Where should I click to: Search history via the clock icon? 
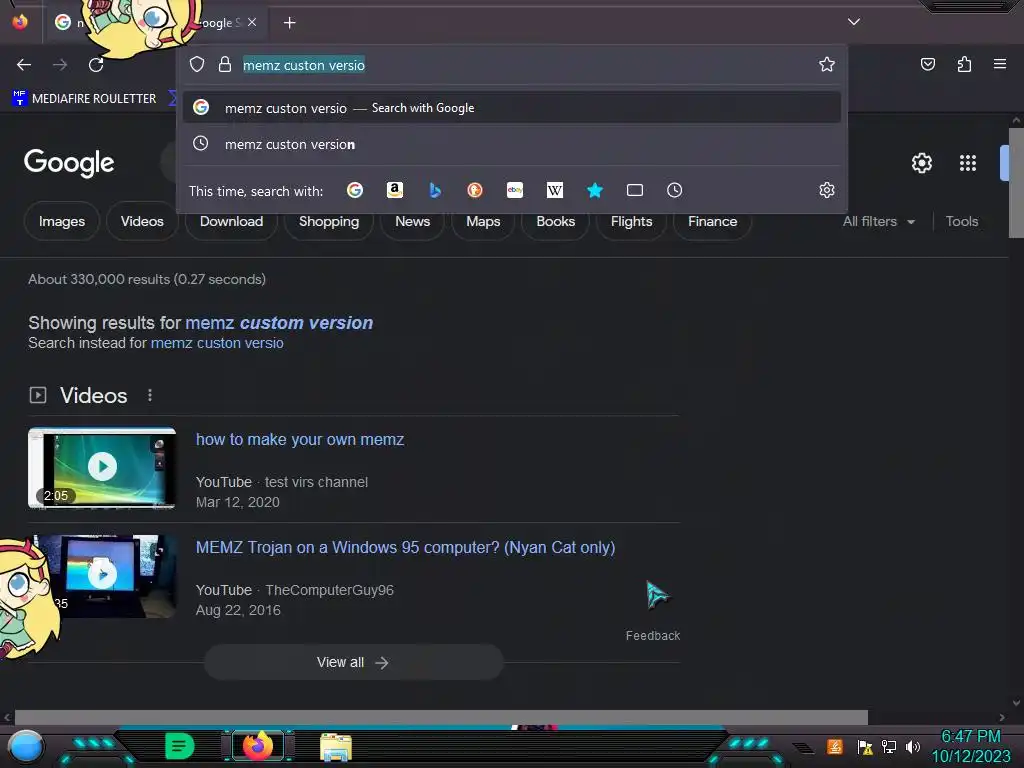coord(675,190)
